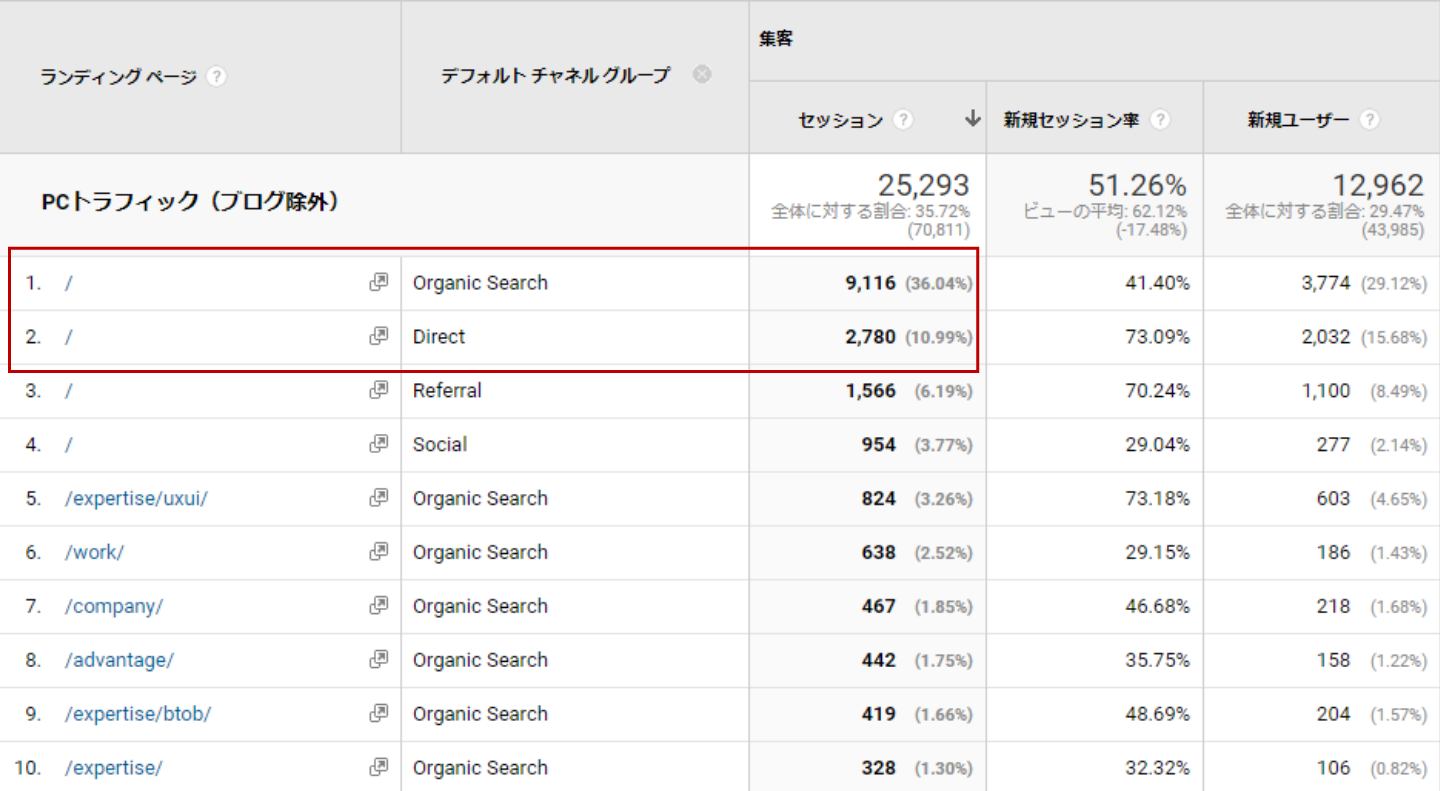Open /expertise/uxui/ page in new window icon
This screenshot has height=791, width=1440.
[x=378, y=498]
